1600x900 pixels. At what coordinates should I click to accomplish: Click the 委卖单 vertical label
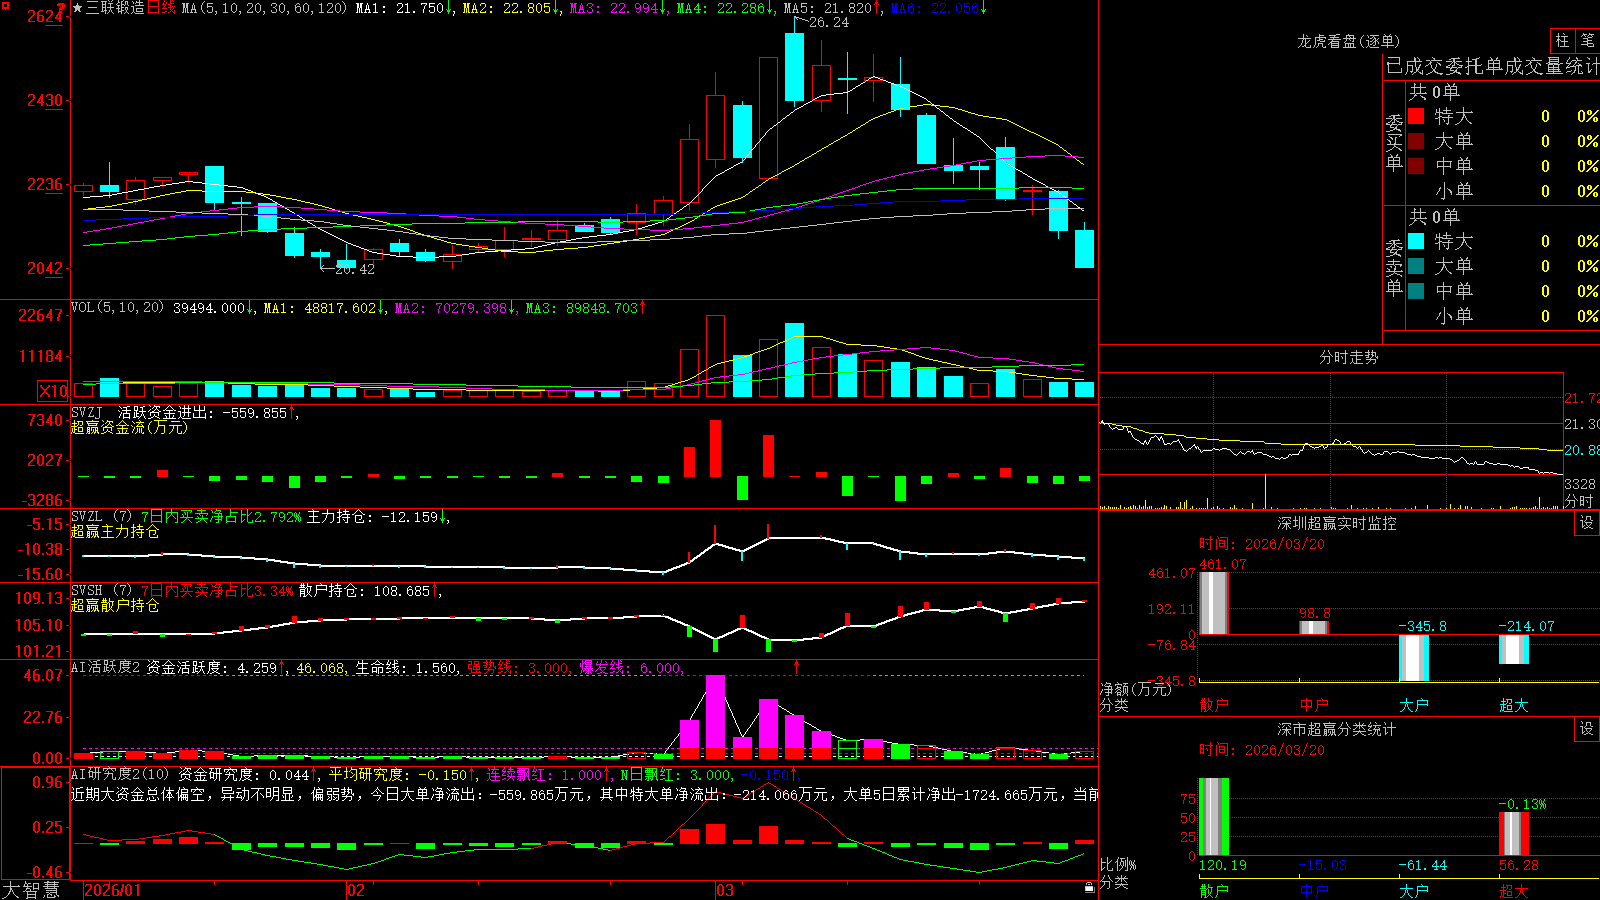(1394, 267)
